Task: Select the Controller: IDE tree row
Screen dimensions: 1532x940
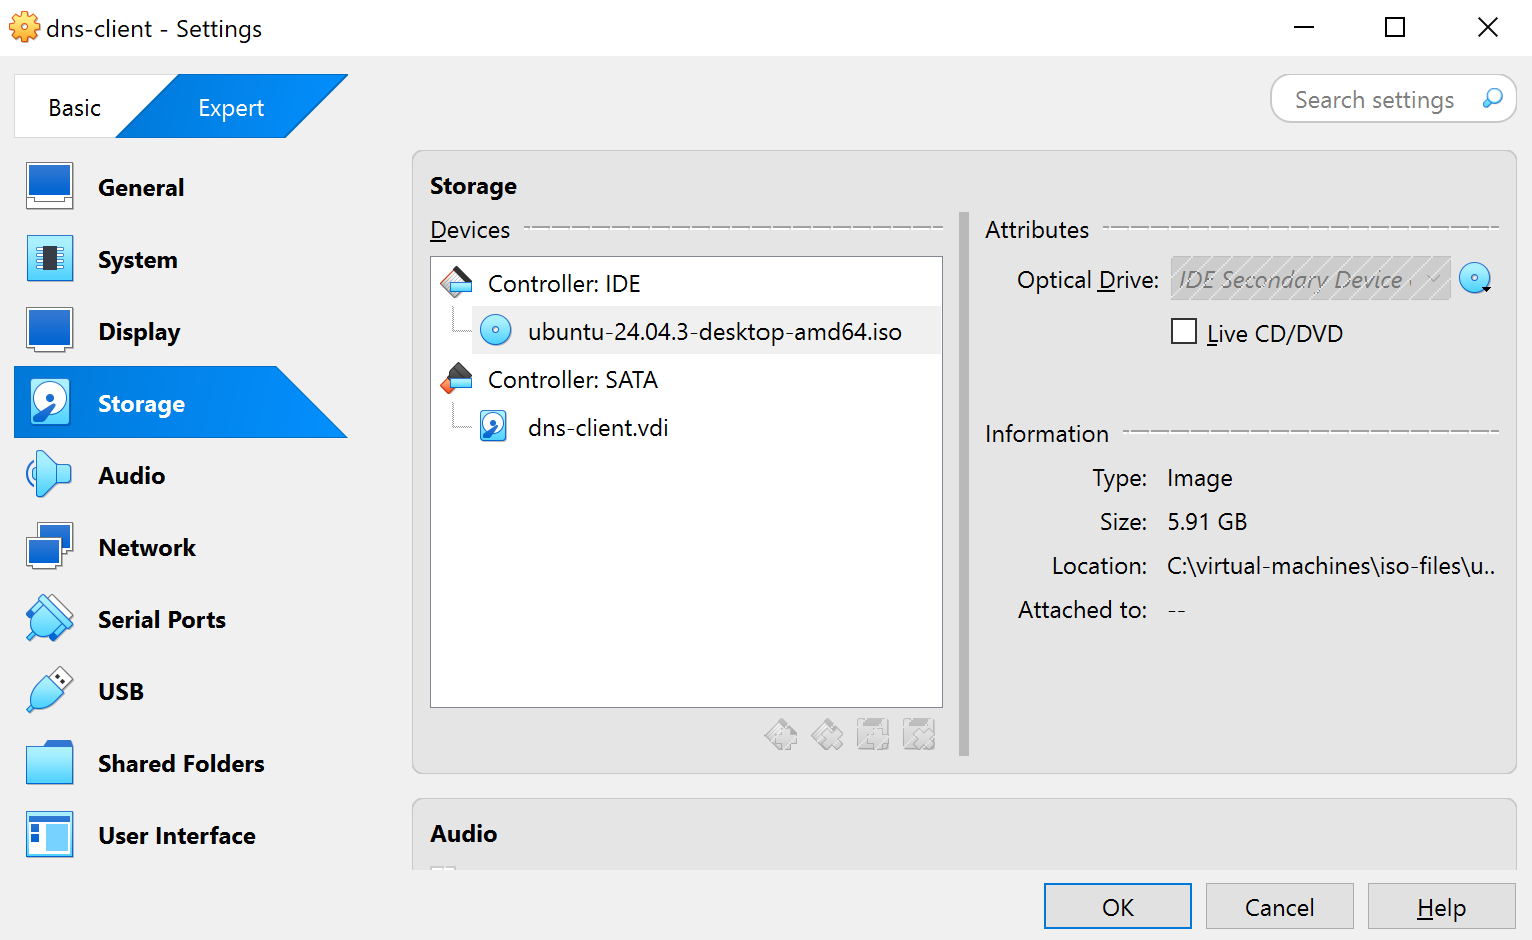Action: (x=686, y=283)
